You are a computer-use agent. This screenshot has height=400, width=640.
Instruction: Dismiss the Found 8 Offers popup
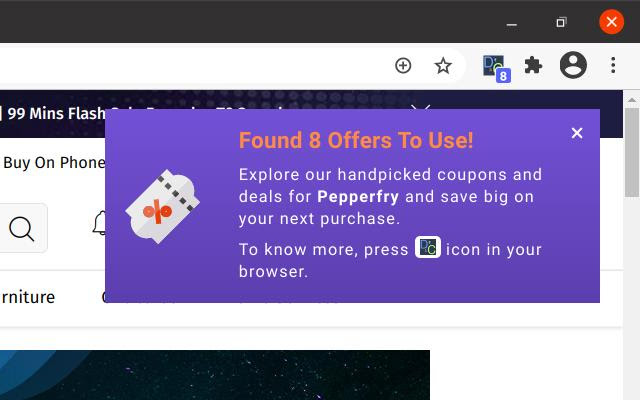click(x=577, y=133)
